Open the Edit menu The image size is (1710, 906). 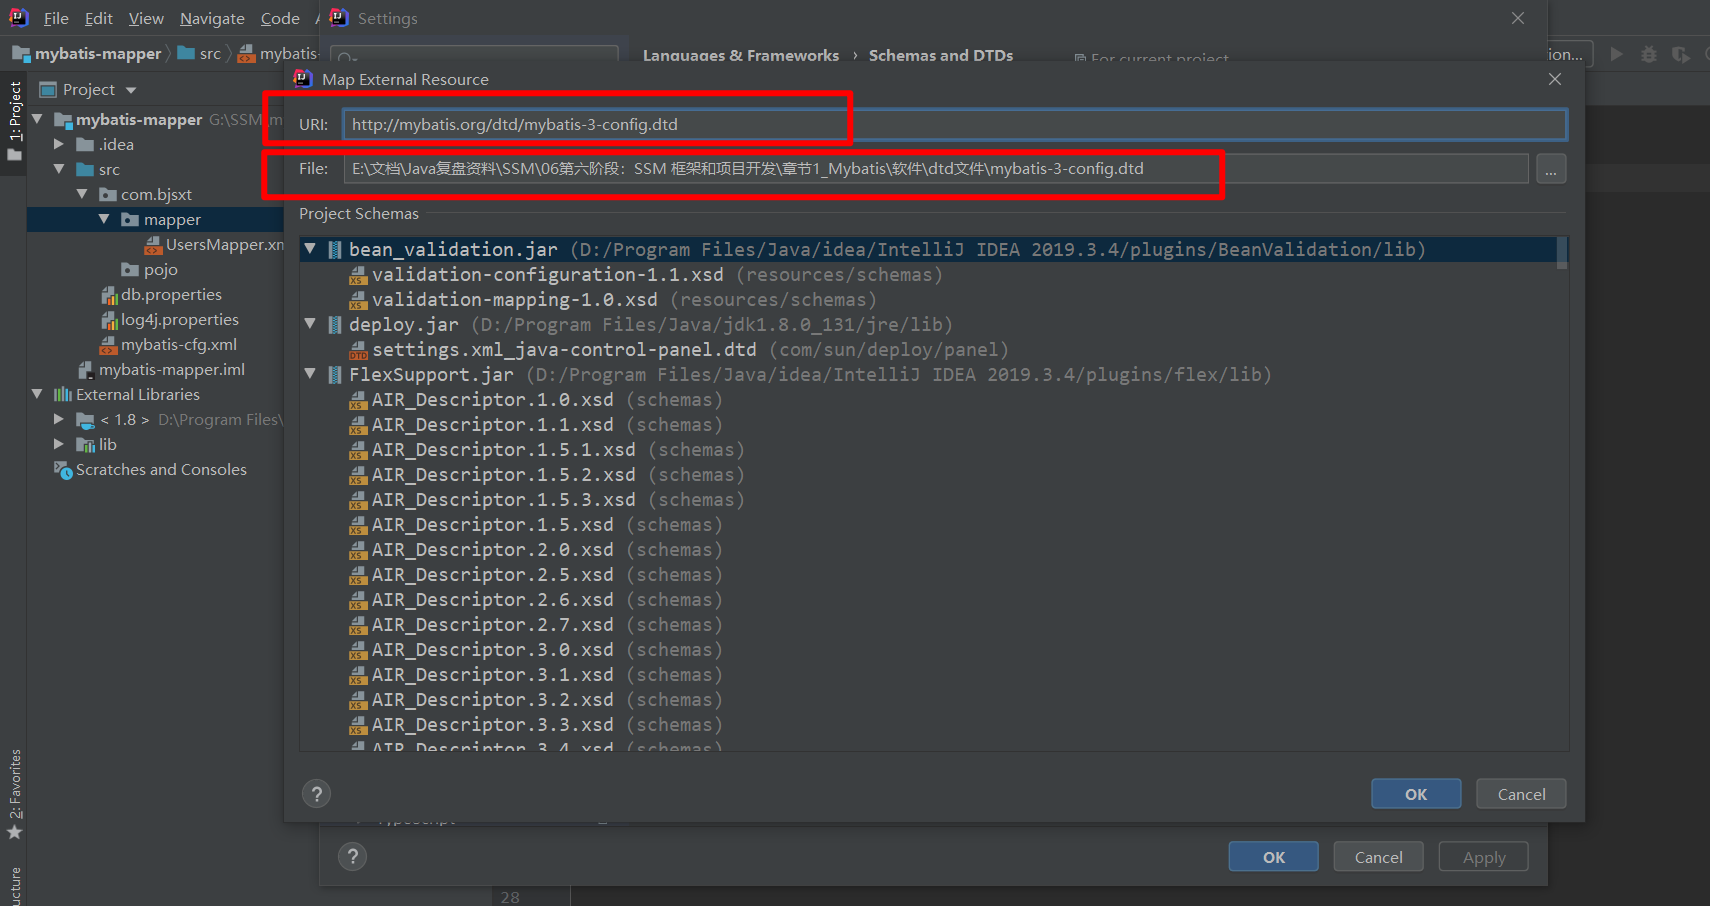click(98, 18)
